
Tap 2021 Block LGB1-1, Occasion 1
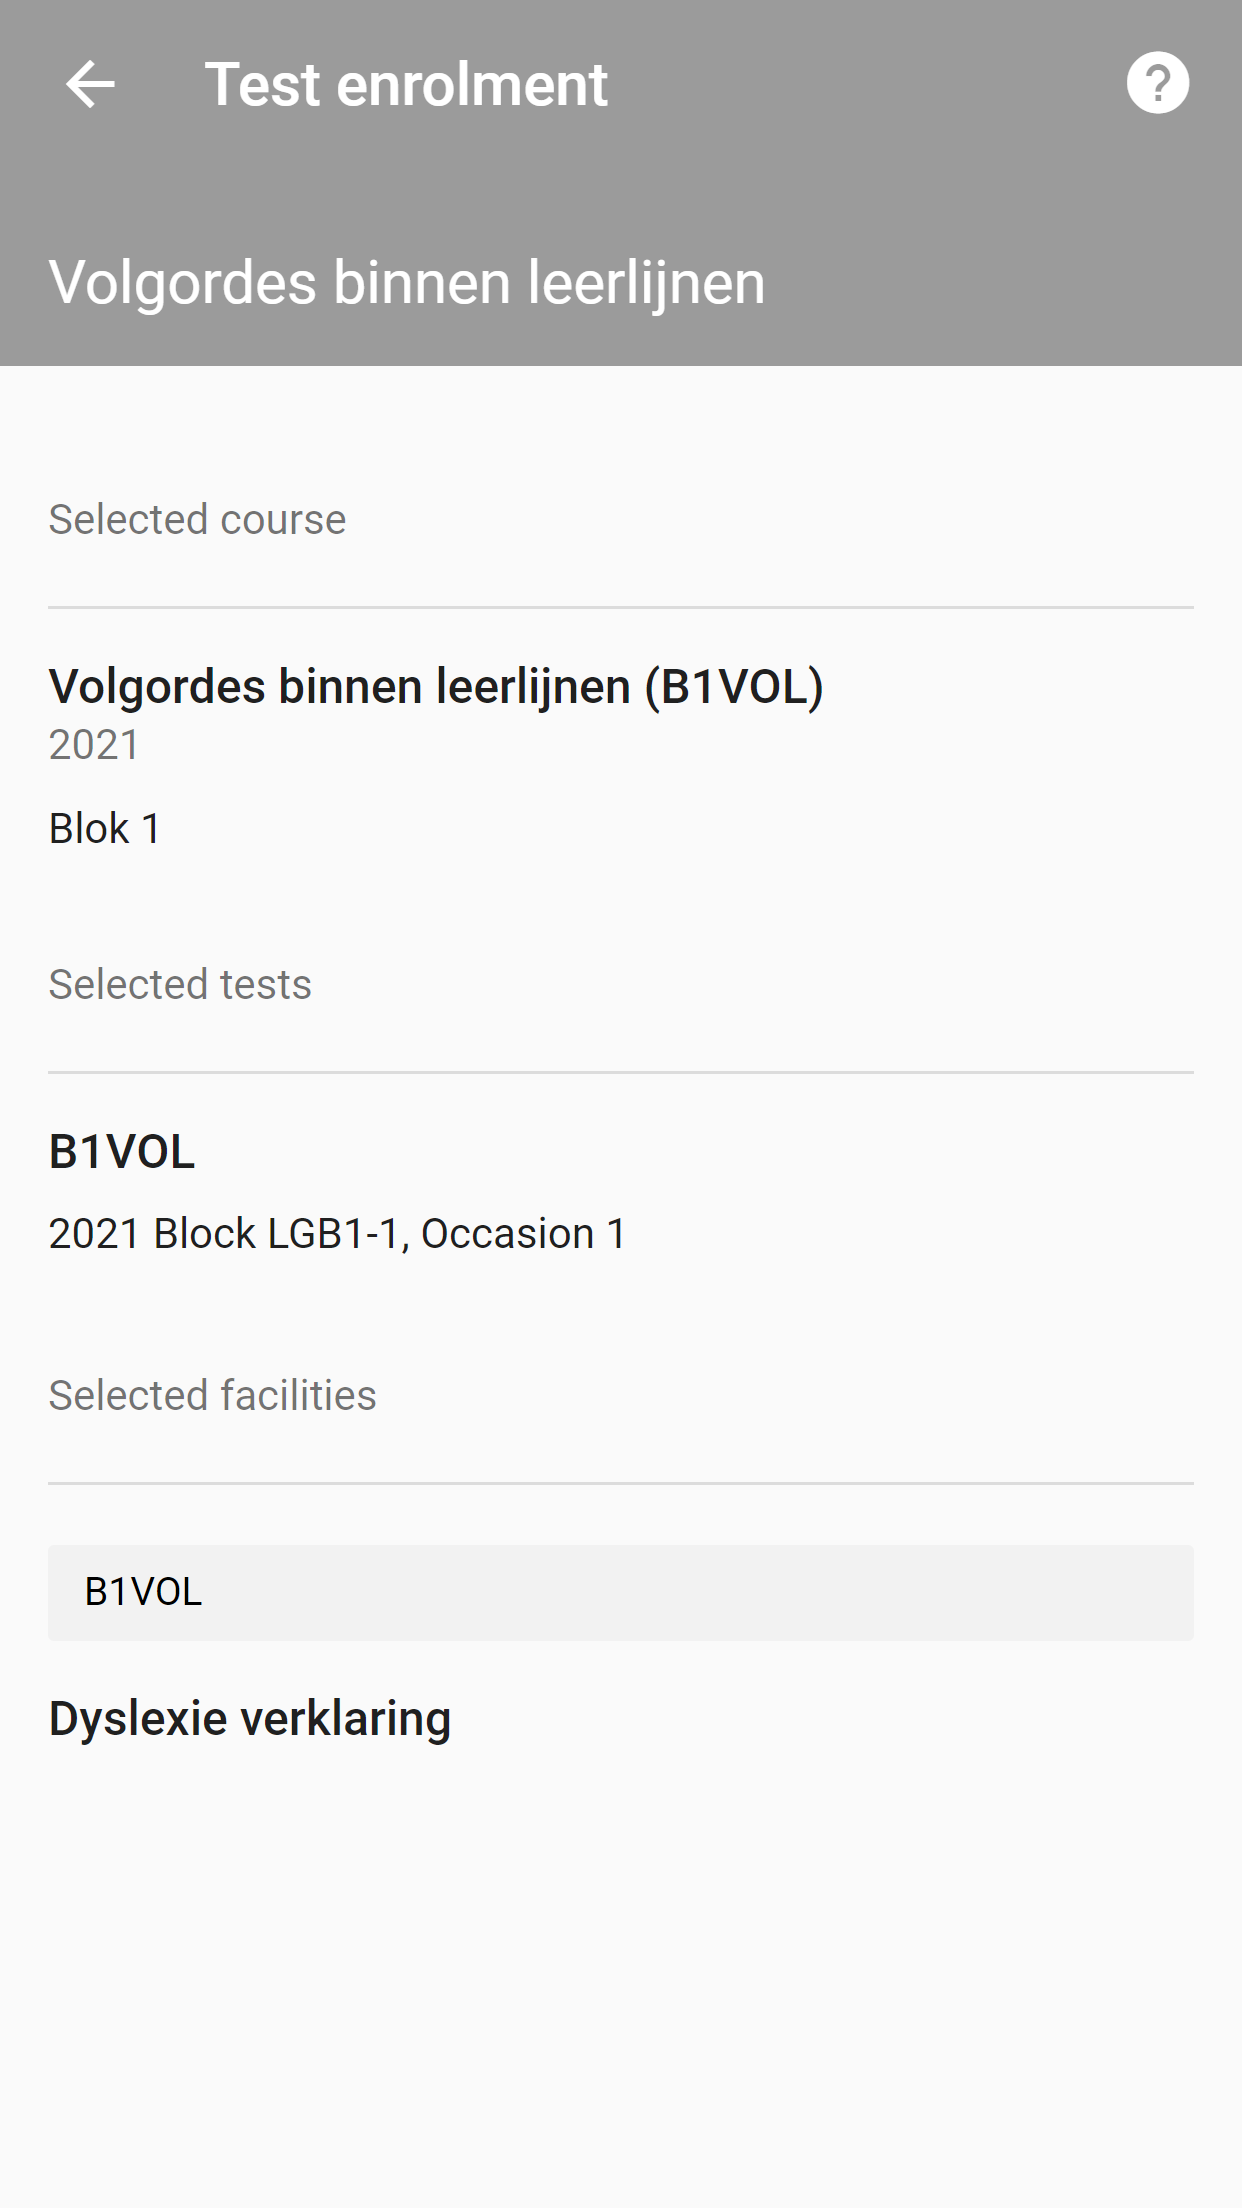[337, 1233]
